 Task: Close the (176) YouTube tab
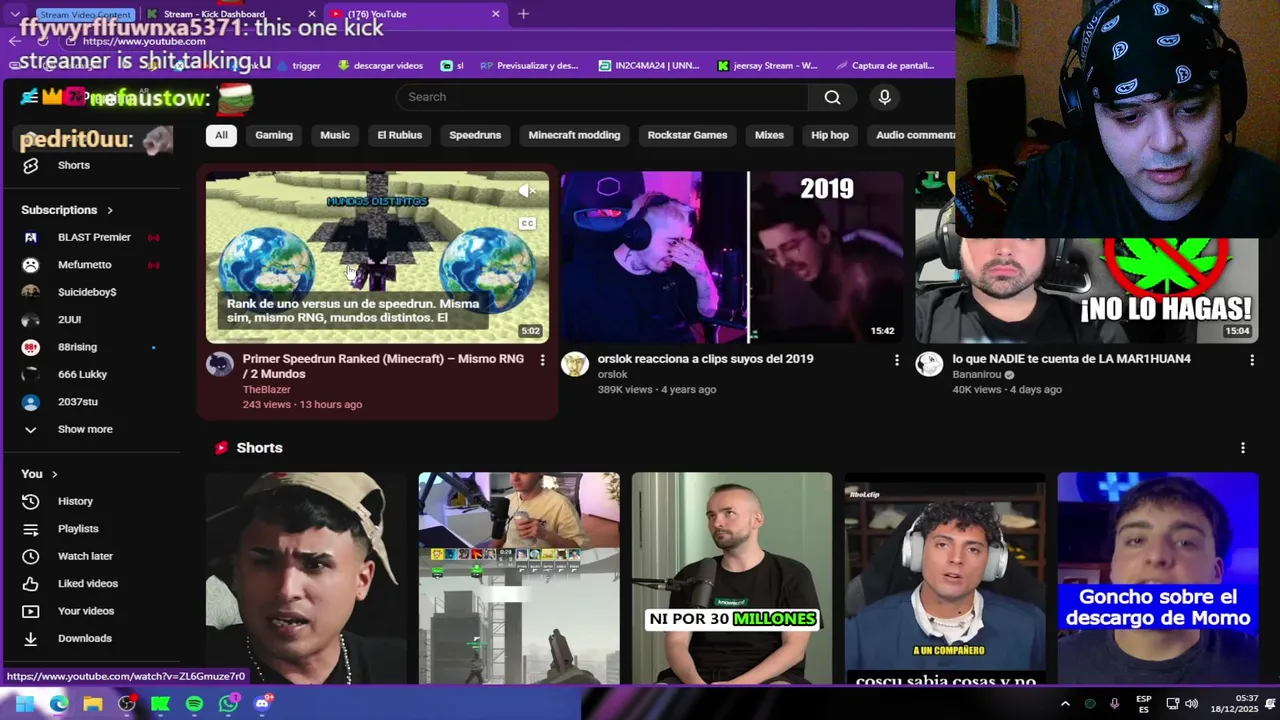click(x=495, y=14)
